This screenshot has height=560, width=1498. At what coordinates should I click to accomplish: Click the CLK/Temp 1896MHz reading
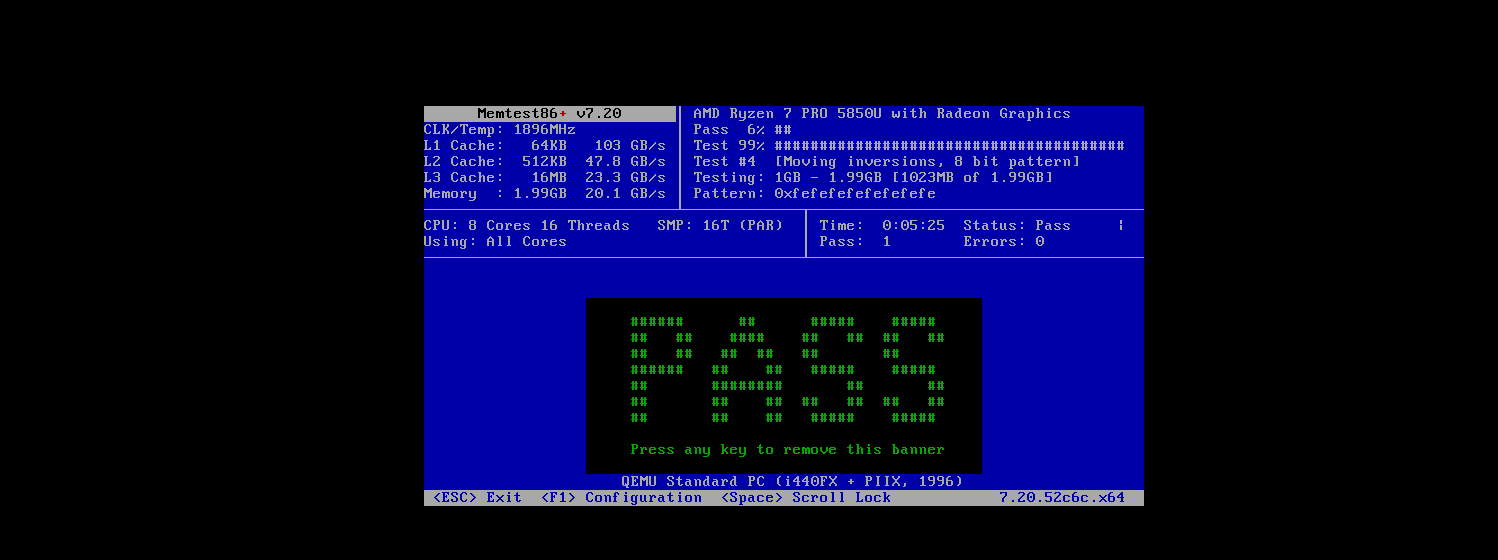pos(499,130)
